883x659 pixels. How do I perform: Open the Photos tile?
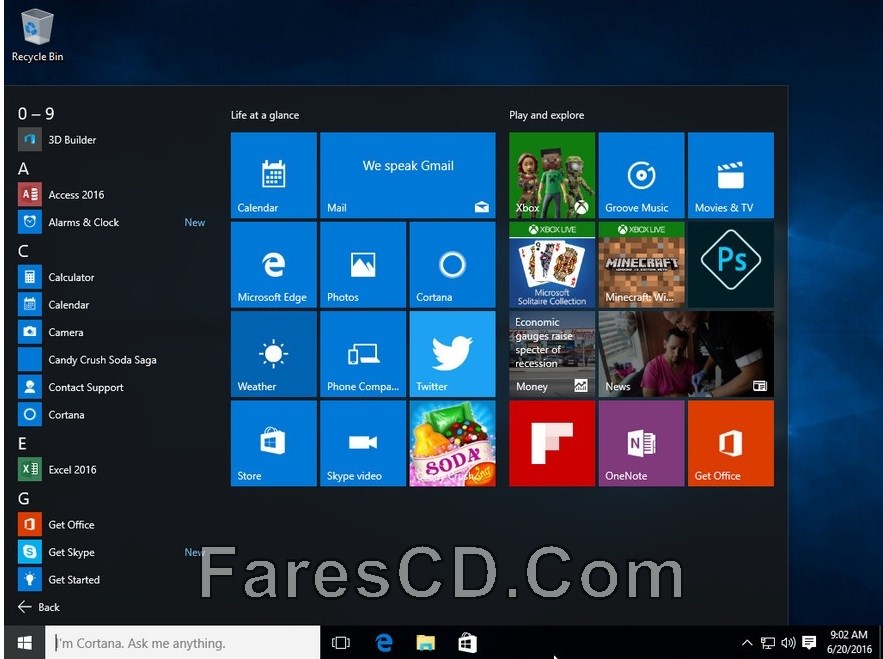[x=363, y=265]
